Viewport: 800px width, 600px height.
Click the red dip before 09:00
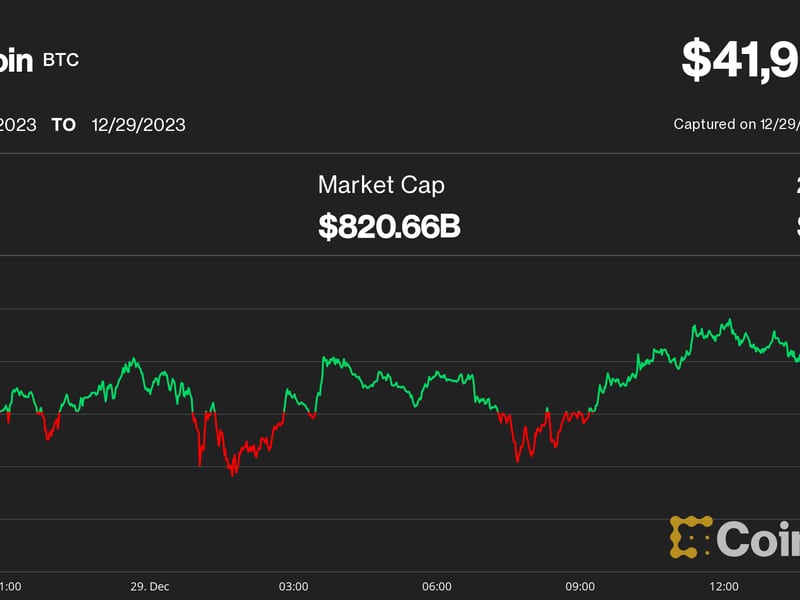(x=517, y=459)
